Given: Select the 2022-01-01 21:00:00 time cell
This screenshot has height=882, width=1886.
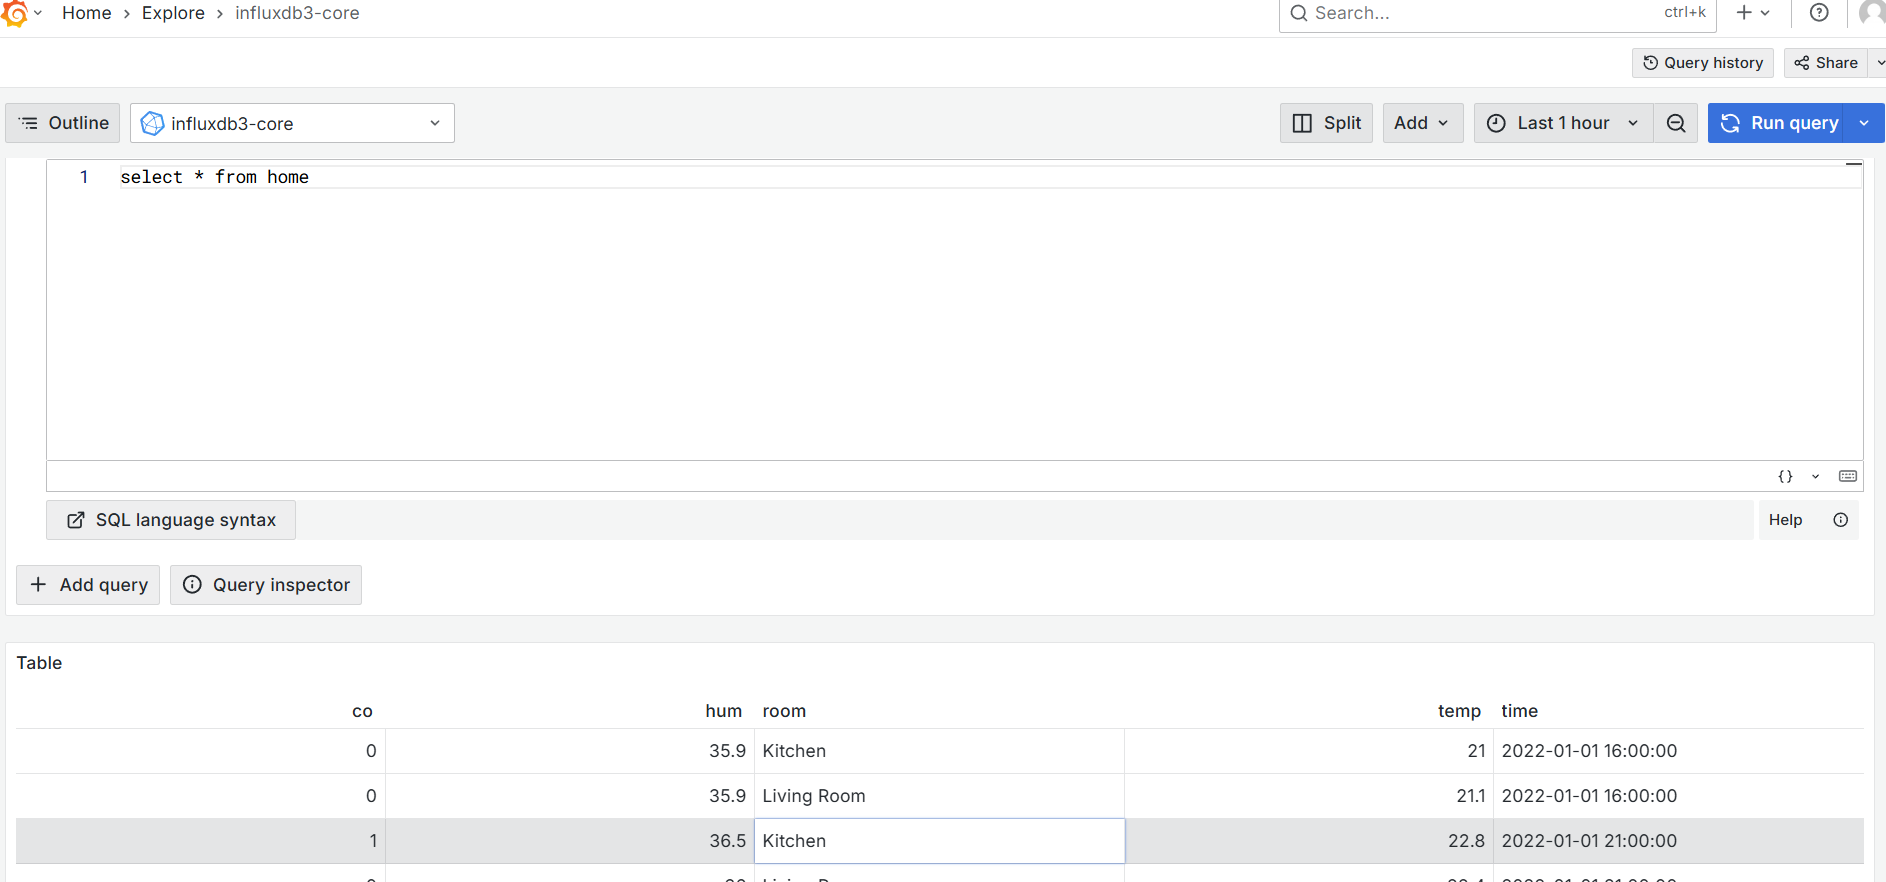Looking at the screenshot, I should [1678, 841].
